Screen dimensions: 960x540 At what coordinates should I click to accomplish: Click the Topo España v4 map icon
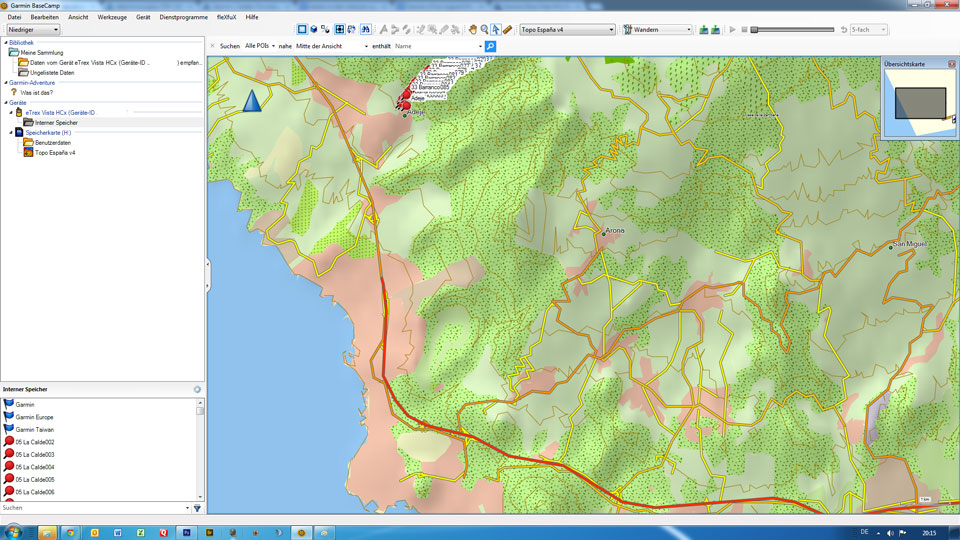(28, 152)
